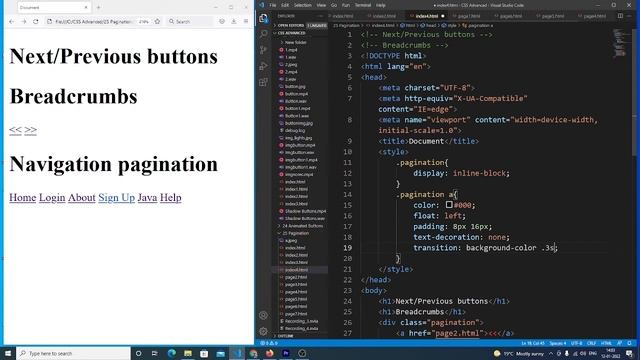Screen dimensions: 640x360
Task: Click the About link in browser
Action: [x=82, y=198]
